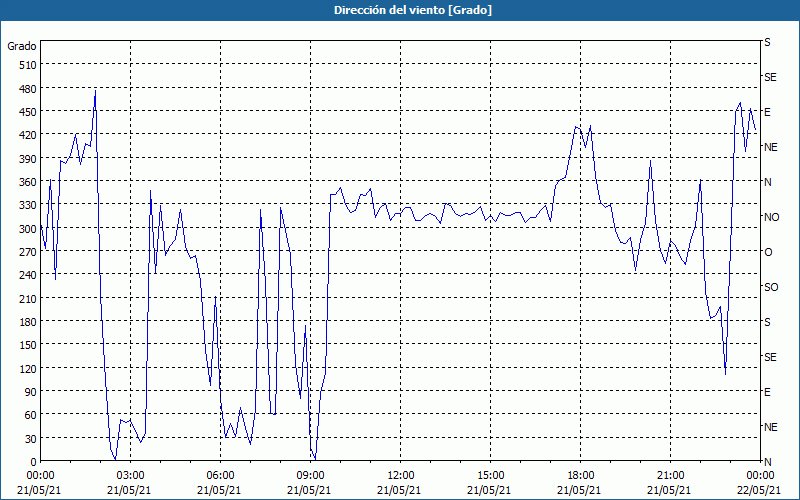Click the 30 degree tick label
Image resolution: width=800 pixels, height=500 pixels.
(x=31, y=439)
